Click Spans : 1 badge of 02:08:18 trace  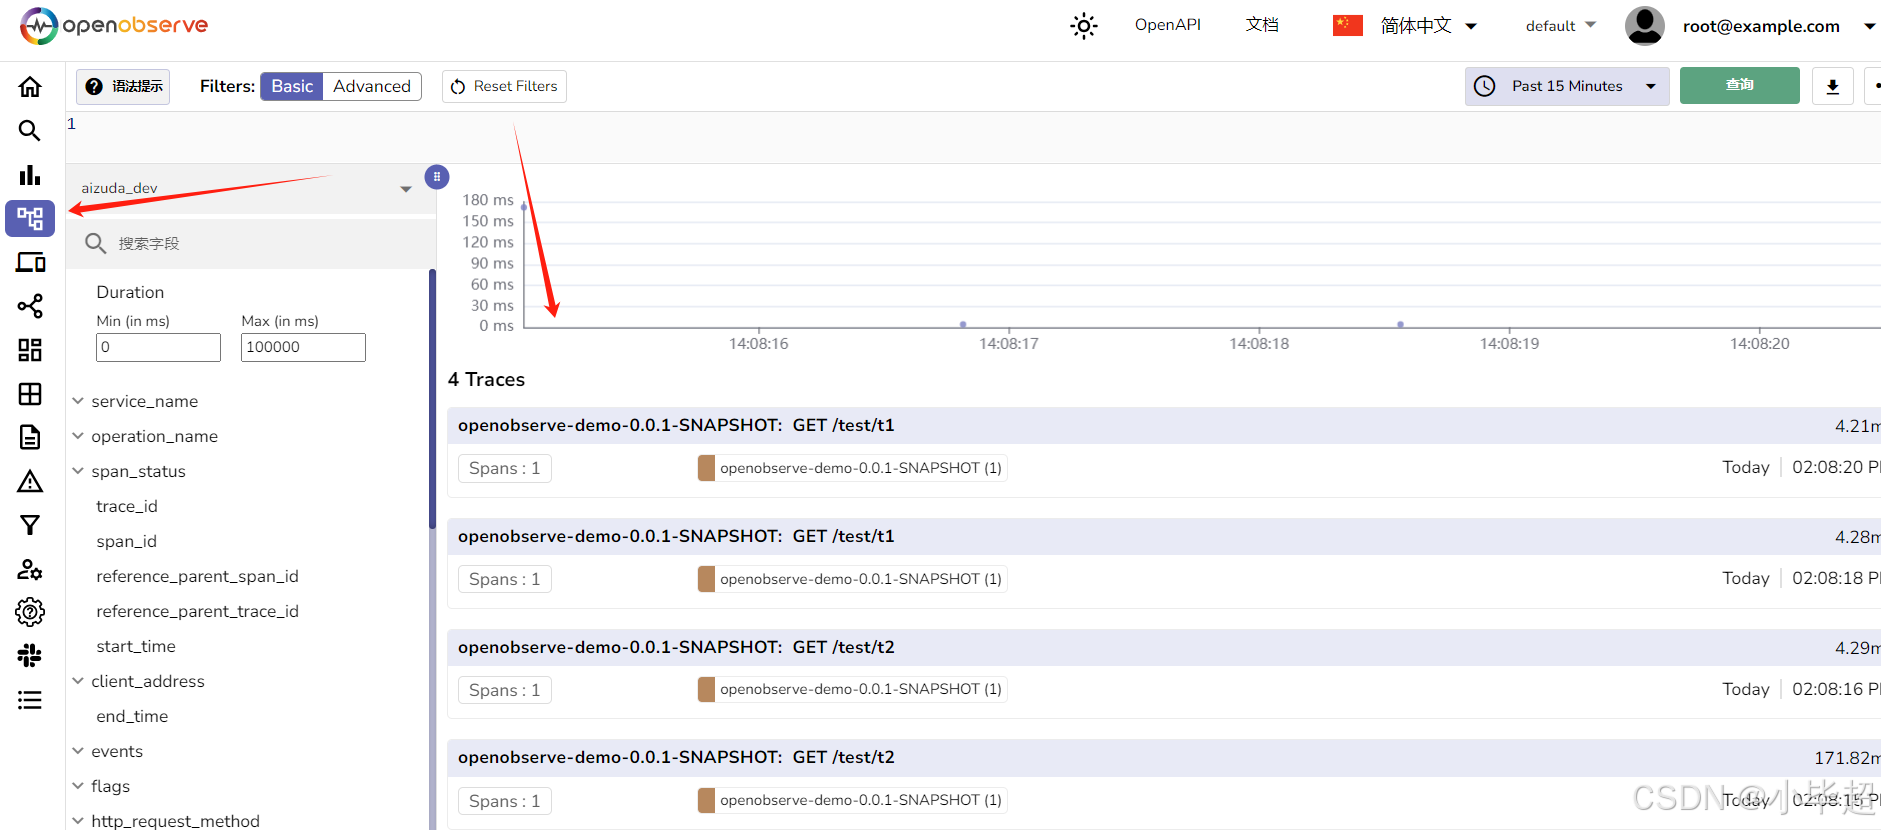504,579
